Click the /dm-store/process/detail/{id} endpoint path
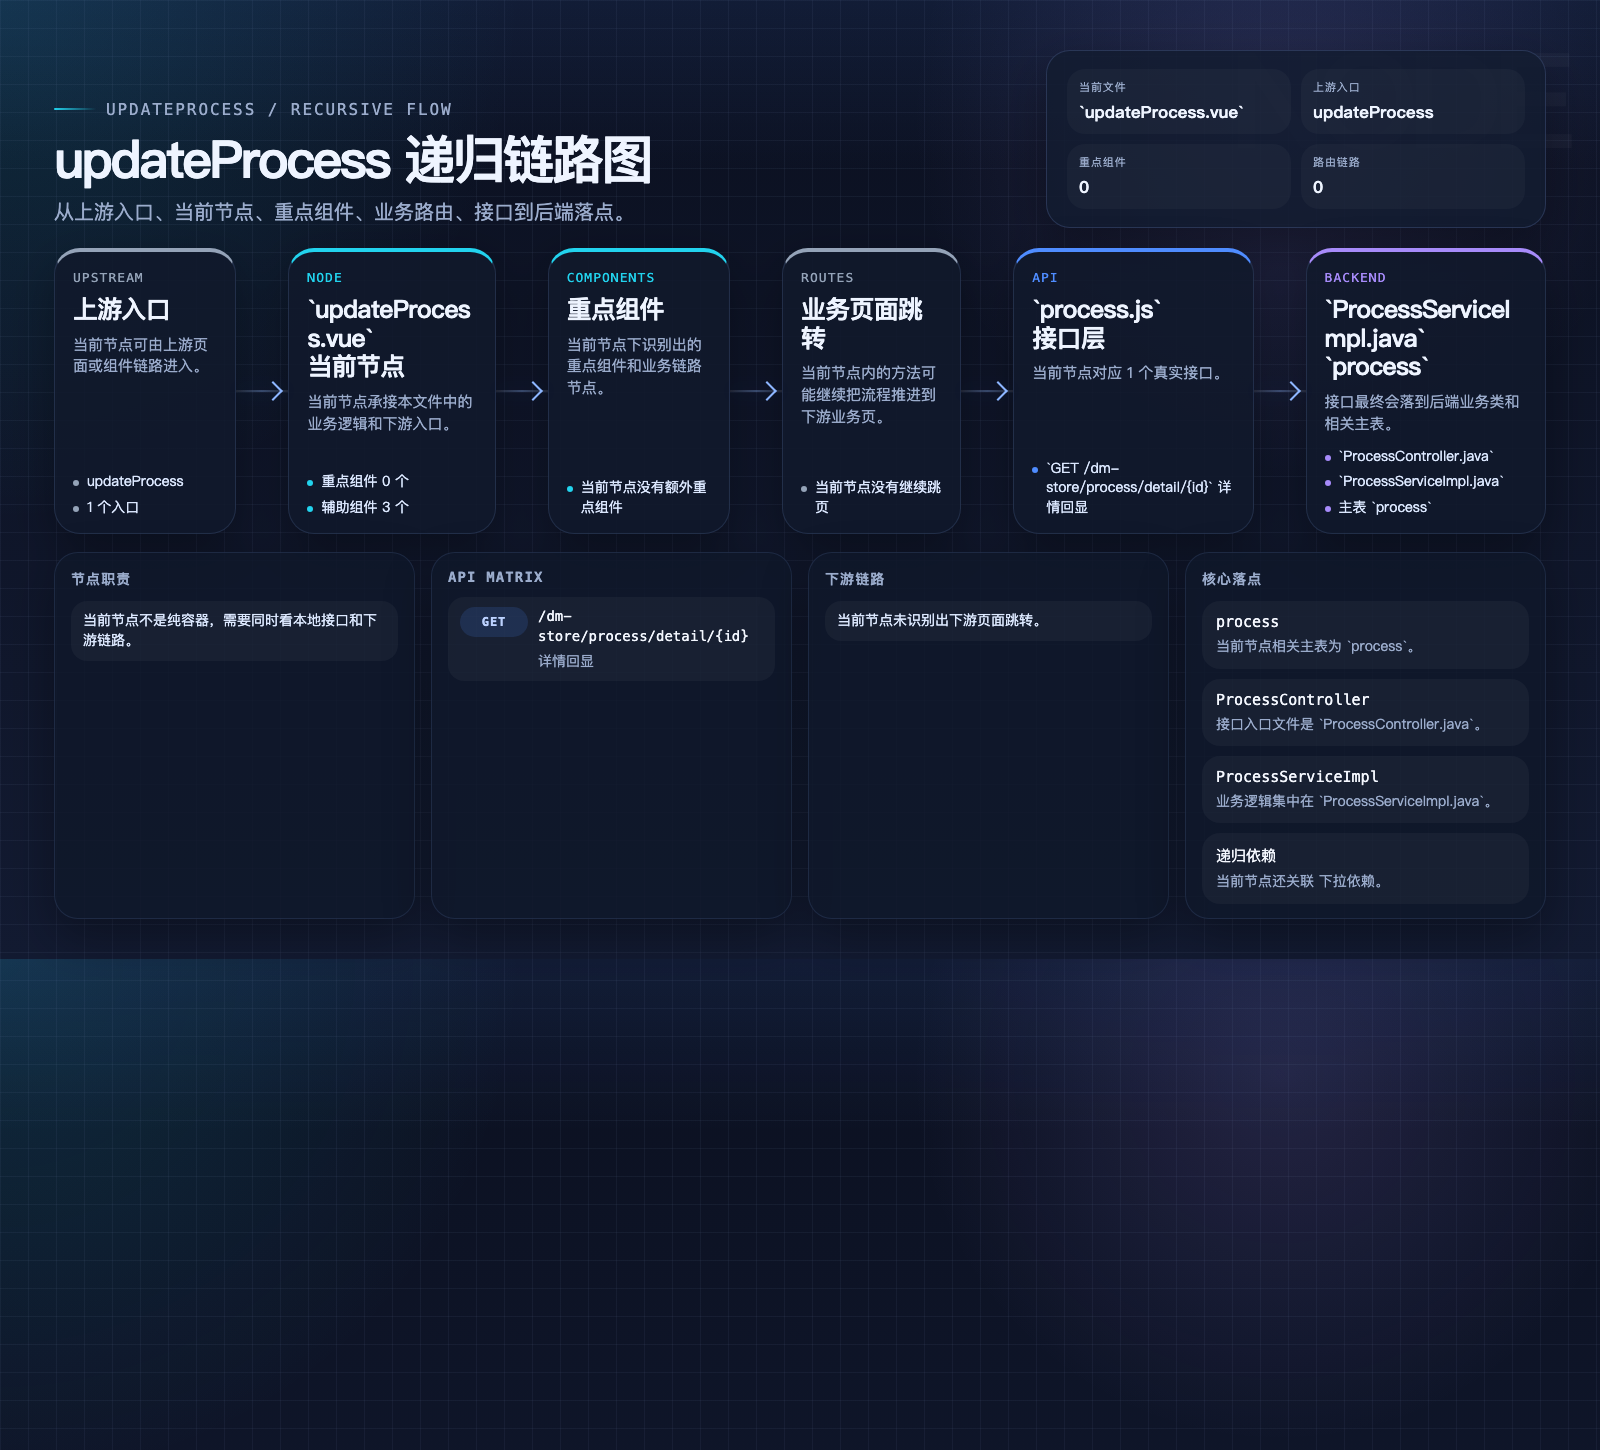This screenshot has width=1600, height=1450. [x=643, y=626]
